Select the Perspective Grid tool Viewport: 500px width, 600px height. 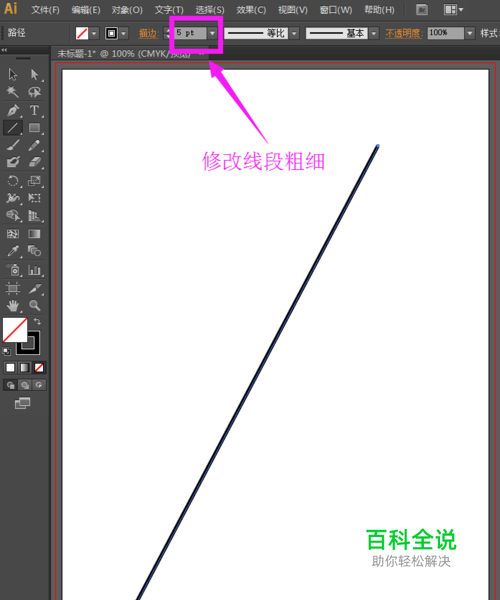[x=34, y=215]
